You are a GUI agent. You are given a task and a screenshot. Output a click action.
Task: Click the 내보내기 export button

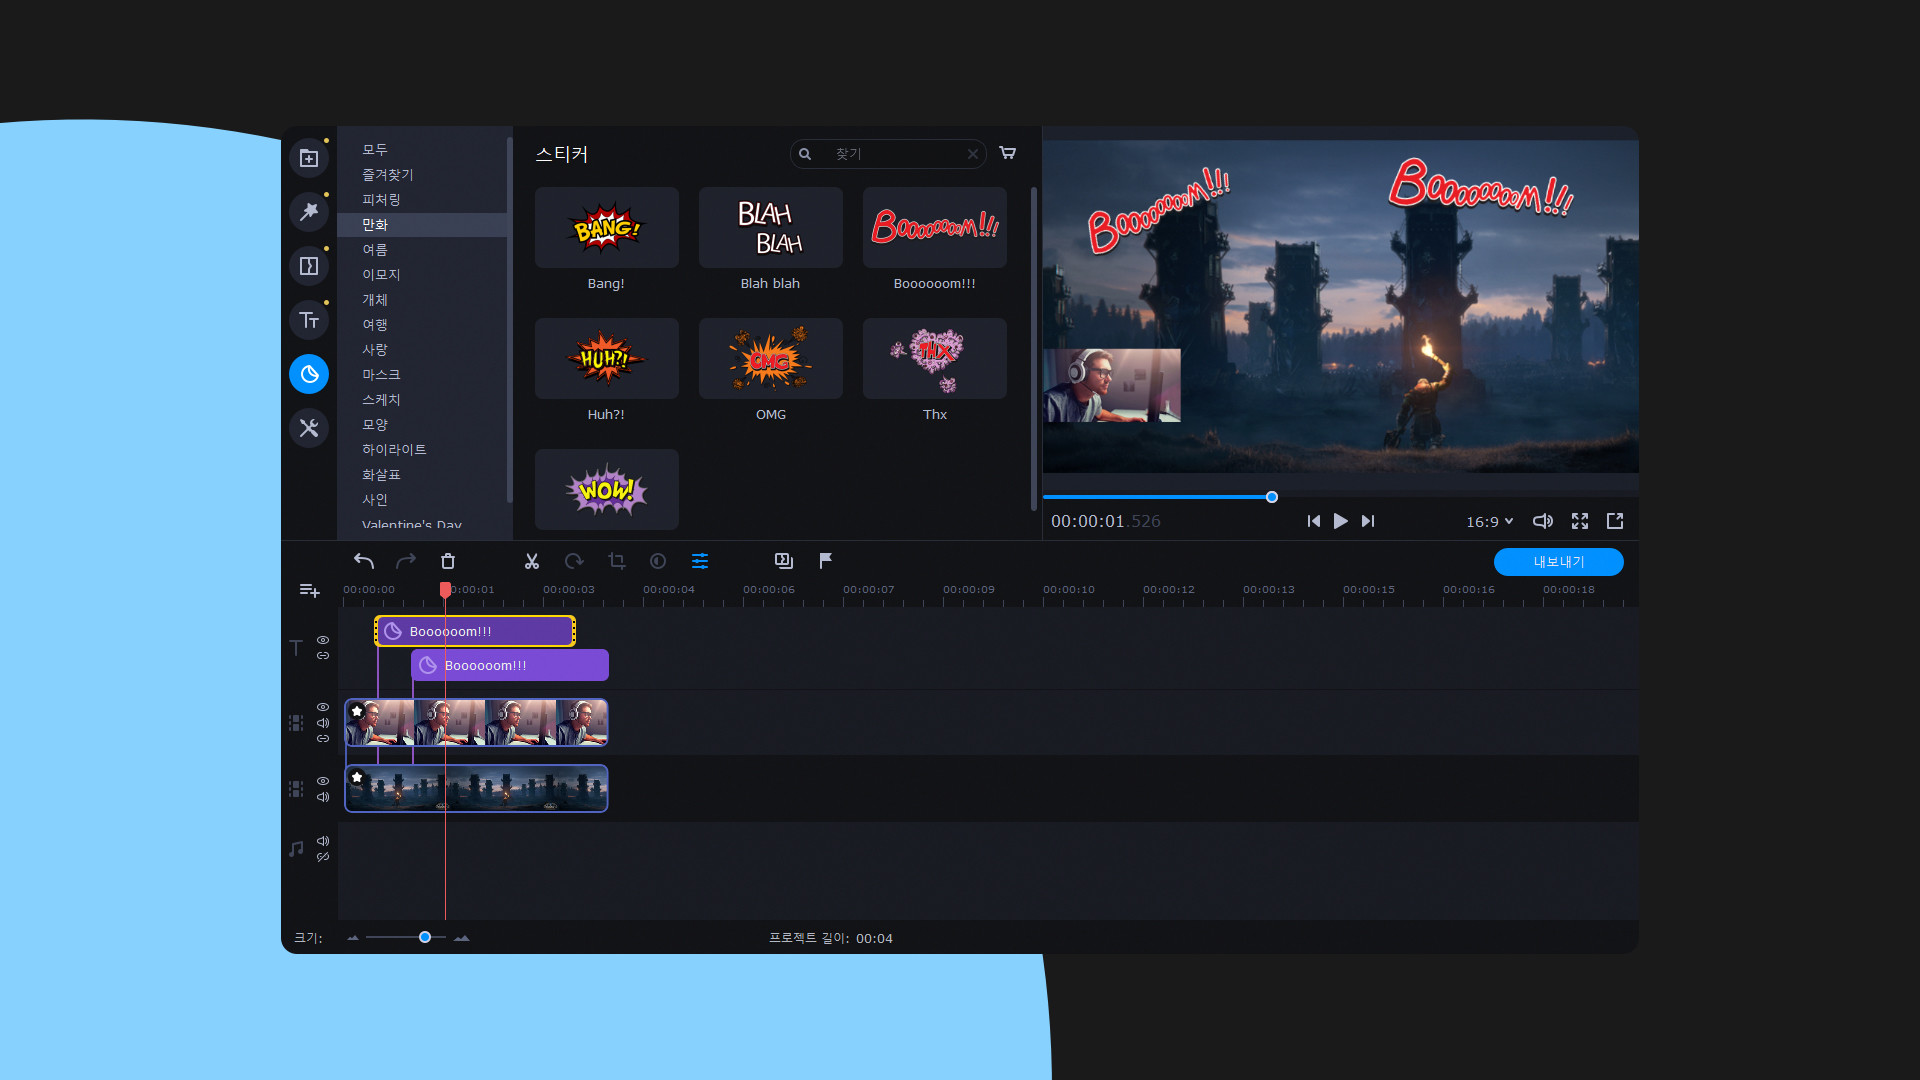pos(1558,562)
